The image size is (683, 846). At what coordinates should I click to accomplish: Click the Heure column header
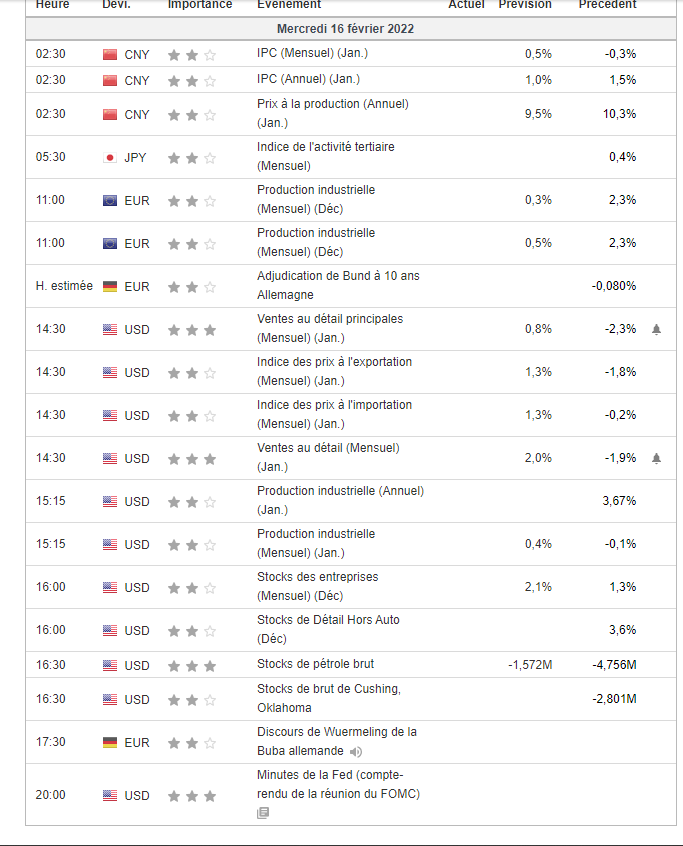point(52,5)
